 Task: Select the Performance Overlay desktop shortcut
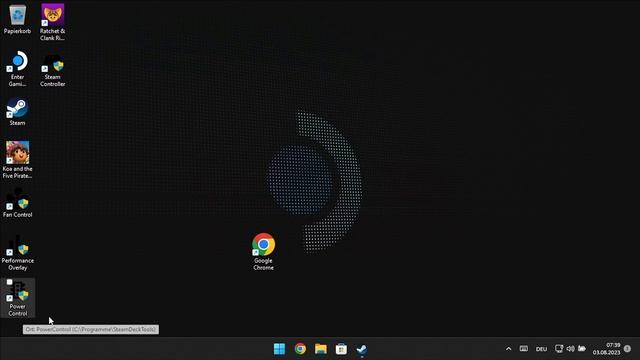(x=18, y=252)
